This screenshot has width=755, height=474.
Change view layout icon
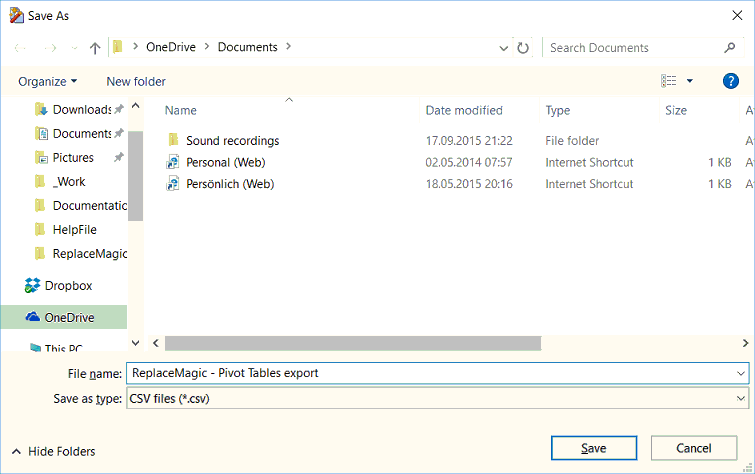coord(668,81)
